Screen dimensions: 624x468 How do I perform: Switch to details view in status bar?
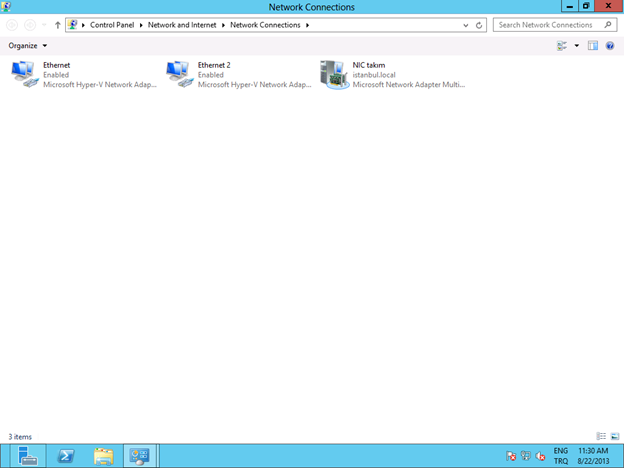click(601, 436)
